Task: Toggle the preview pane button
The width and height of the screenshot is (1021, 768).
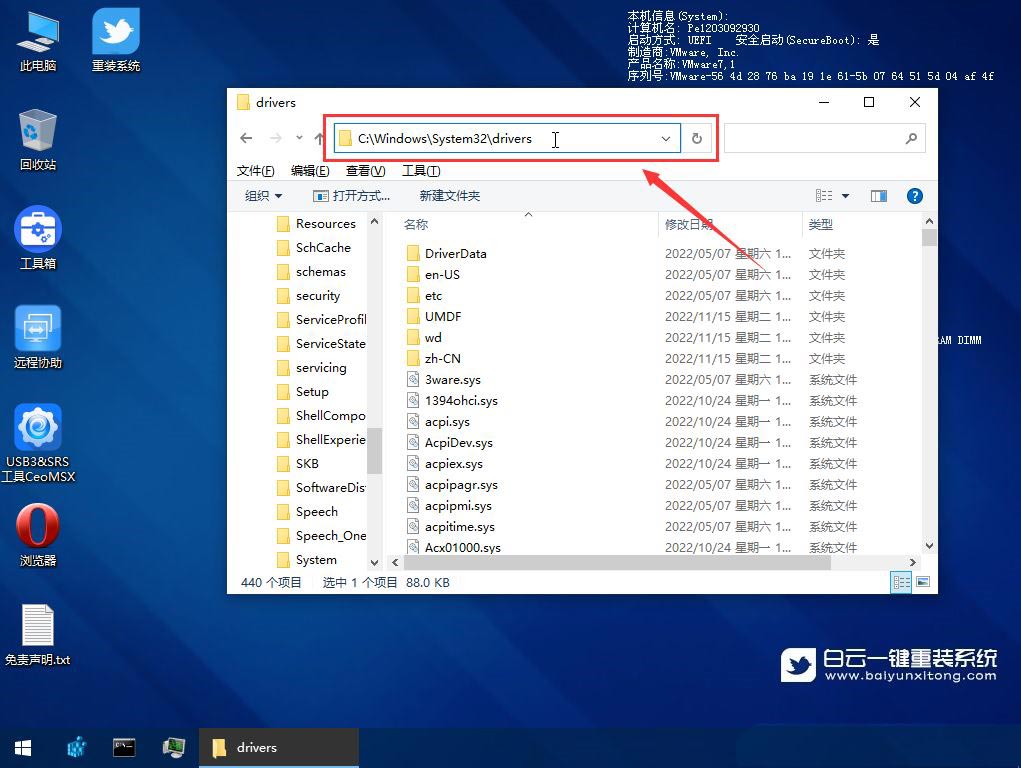Action: 879,196
